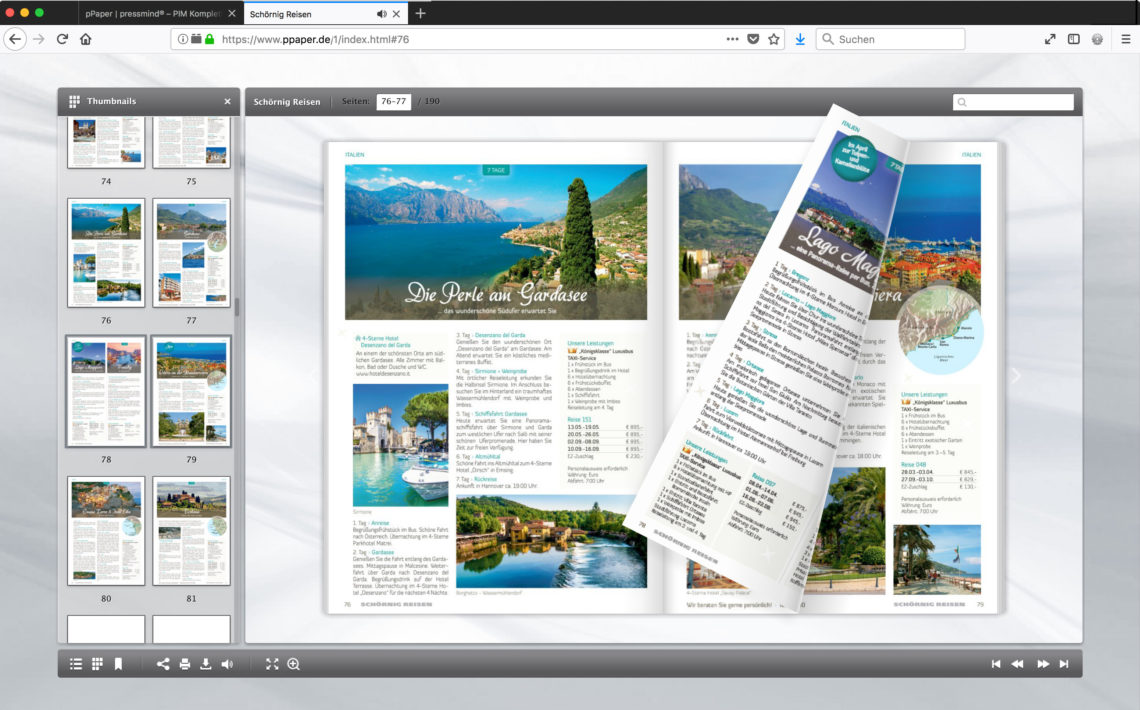Select page 77 thumbnail
The height and width of the screenshot is (710, 1140).
tap(191, 253)
